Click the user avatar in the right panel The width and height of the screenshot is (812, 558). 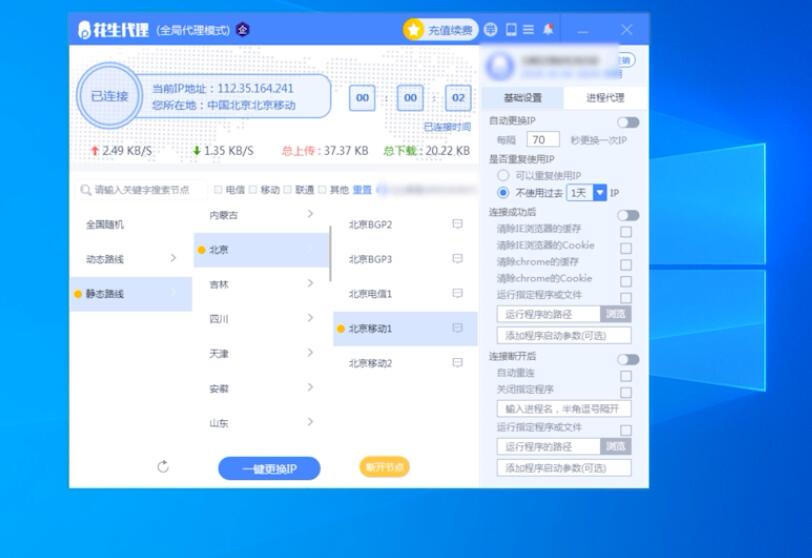500,66
